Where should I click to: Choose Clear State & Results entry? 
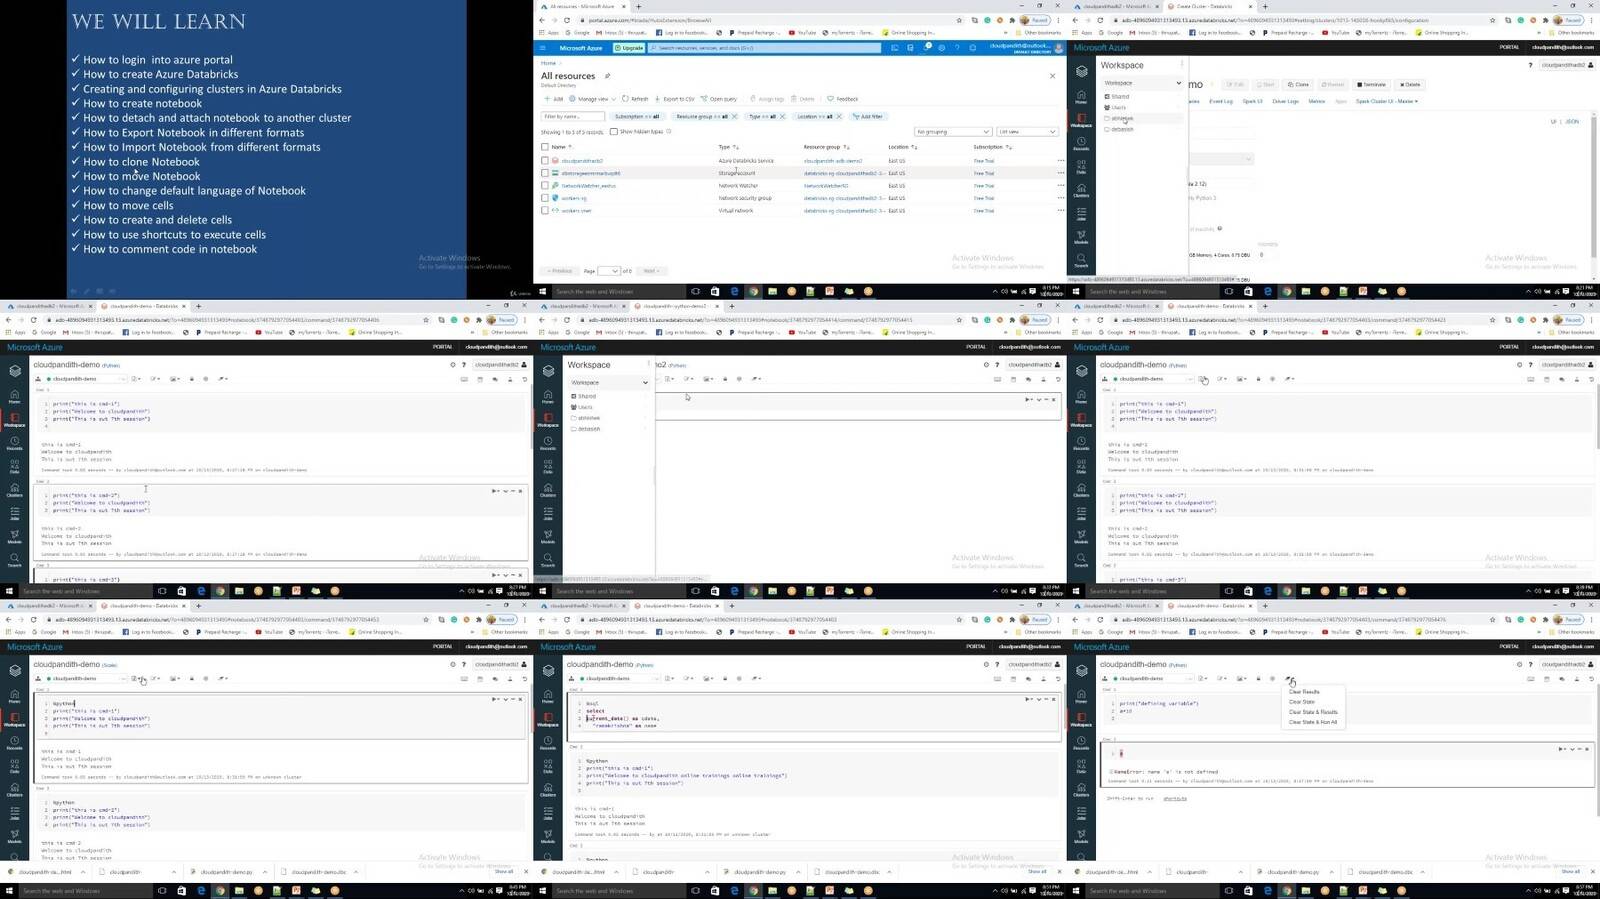(1313, 712)
